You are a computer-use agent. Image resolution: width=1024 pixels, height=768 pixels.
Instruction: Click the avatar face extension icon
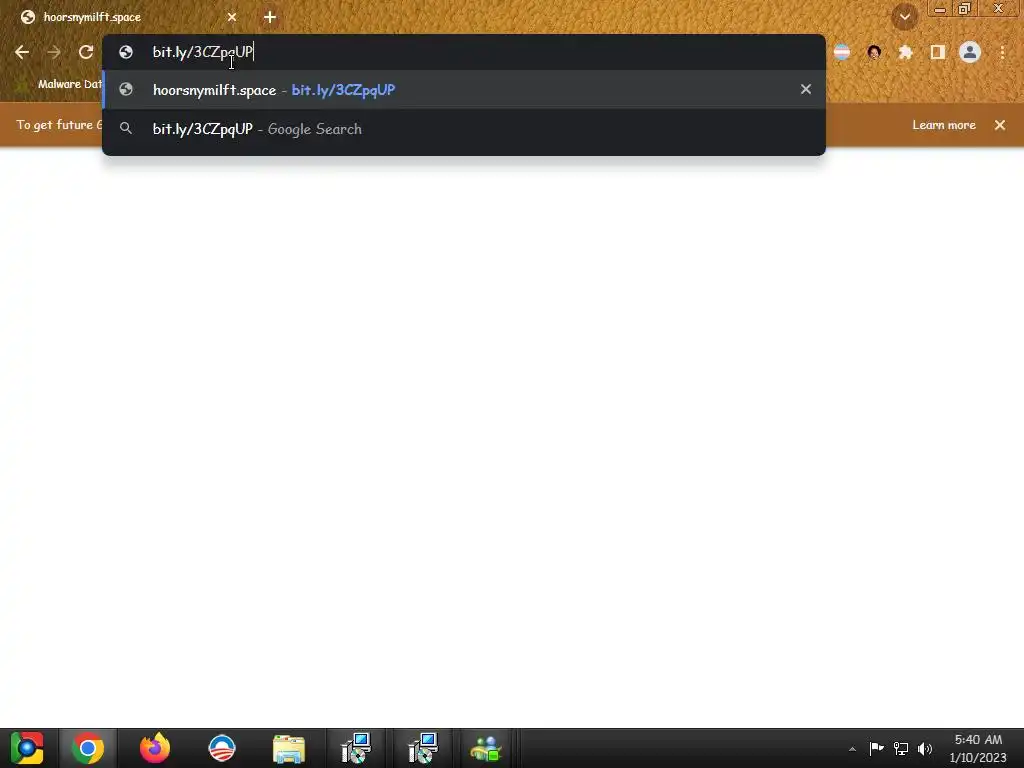(x=874, y=52)
